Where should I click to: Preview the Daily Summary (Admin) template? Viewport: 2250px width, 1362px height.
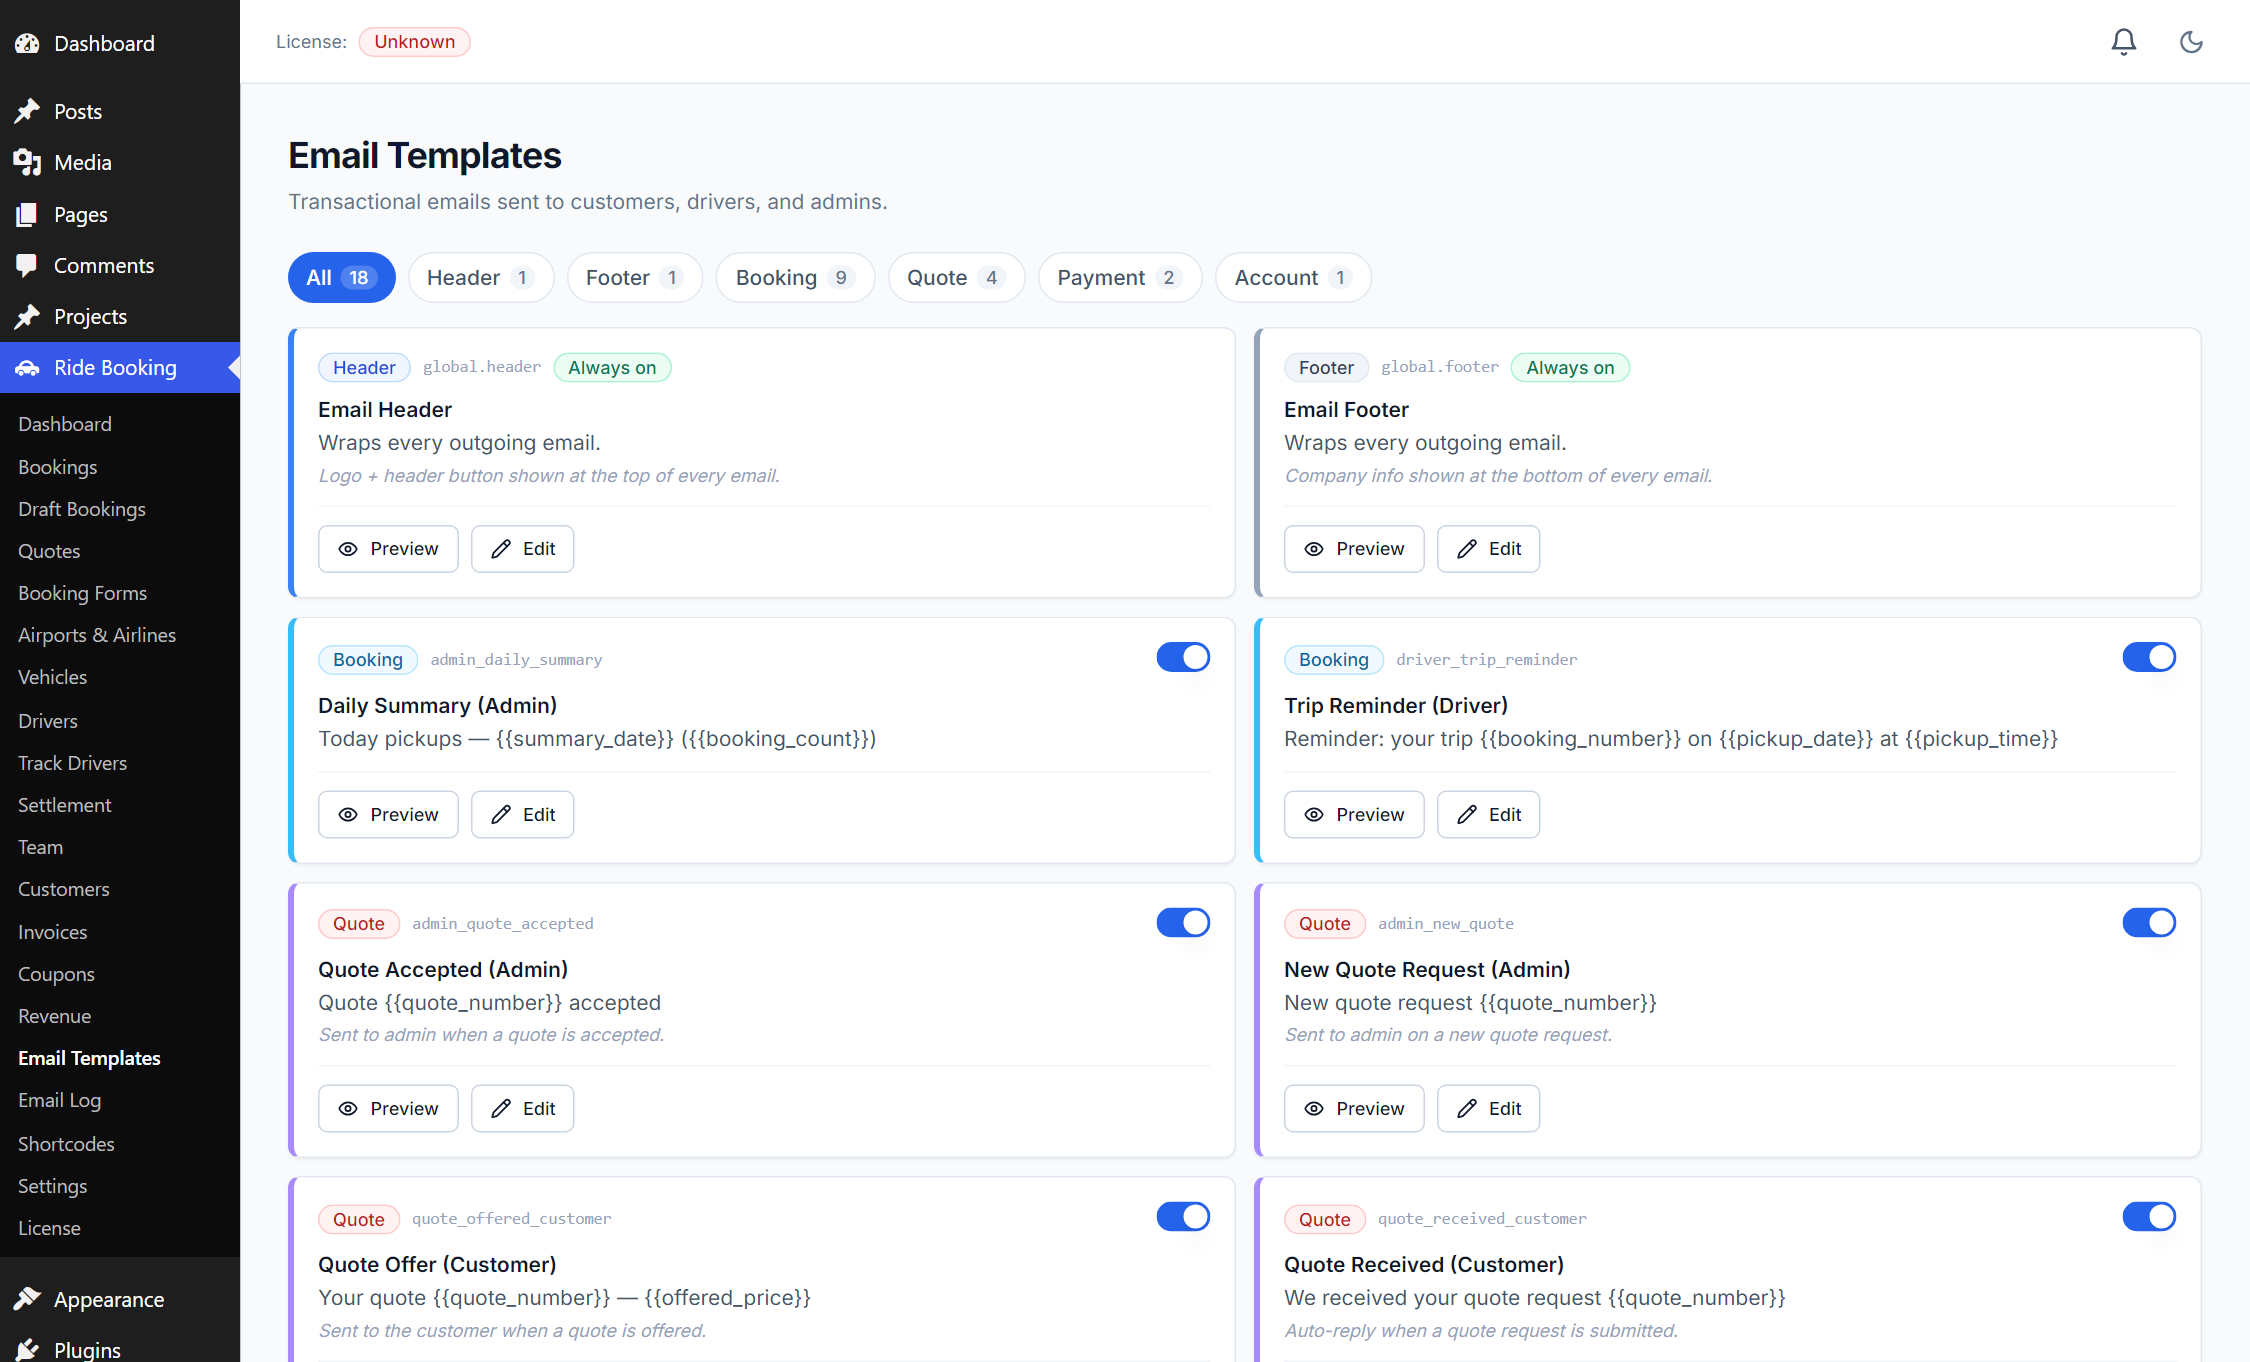(388, 815)
